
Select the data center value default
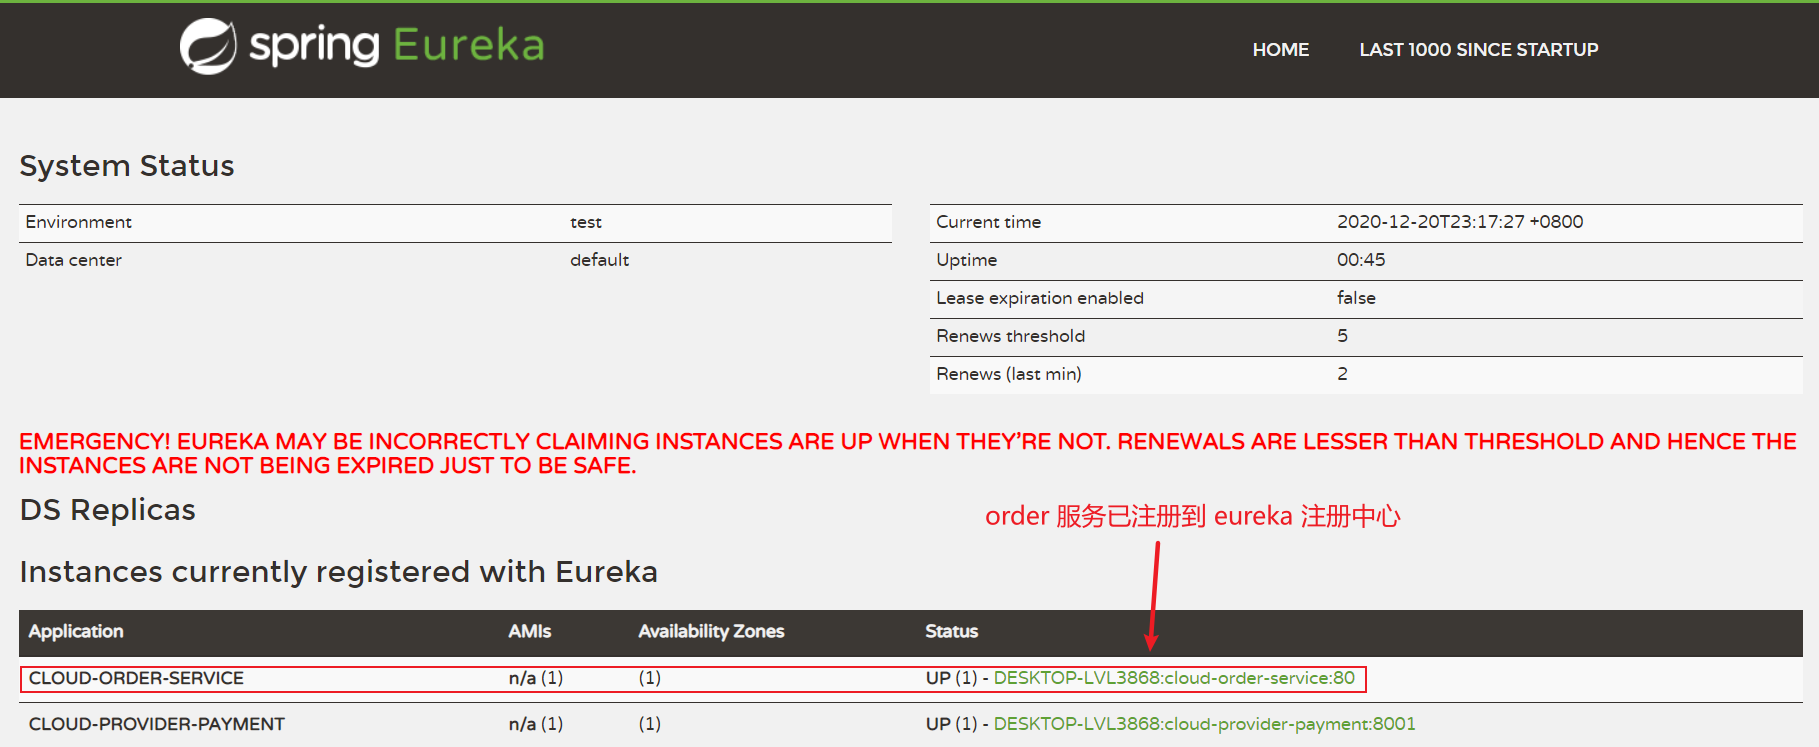click(599, 260)
